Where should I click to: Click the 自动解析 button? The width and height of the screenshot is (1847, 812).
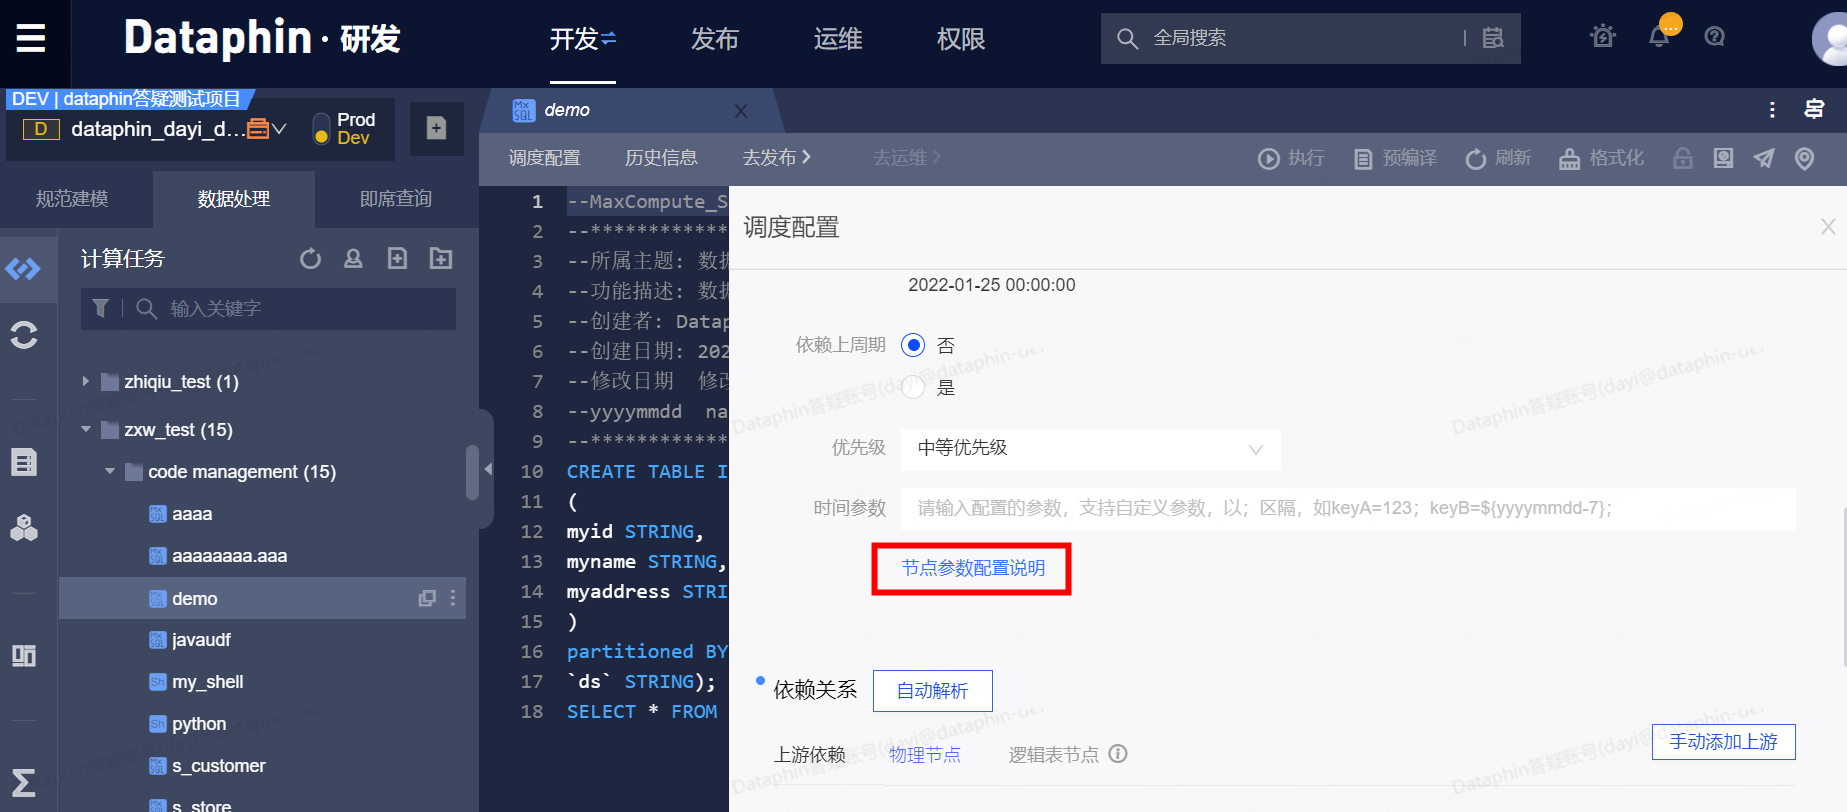point(933,691)
